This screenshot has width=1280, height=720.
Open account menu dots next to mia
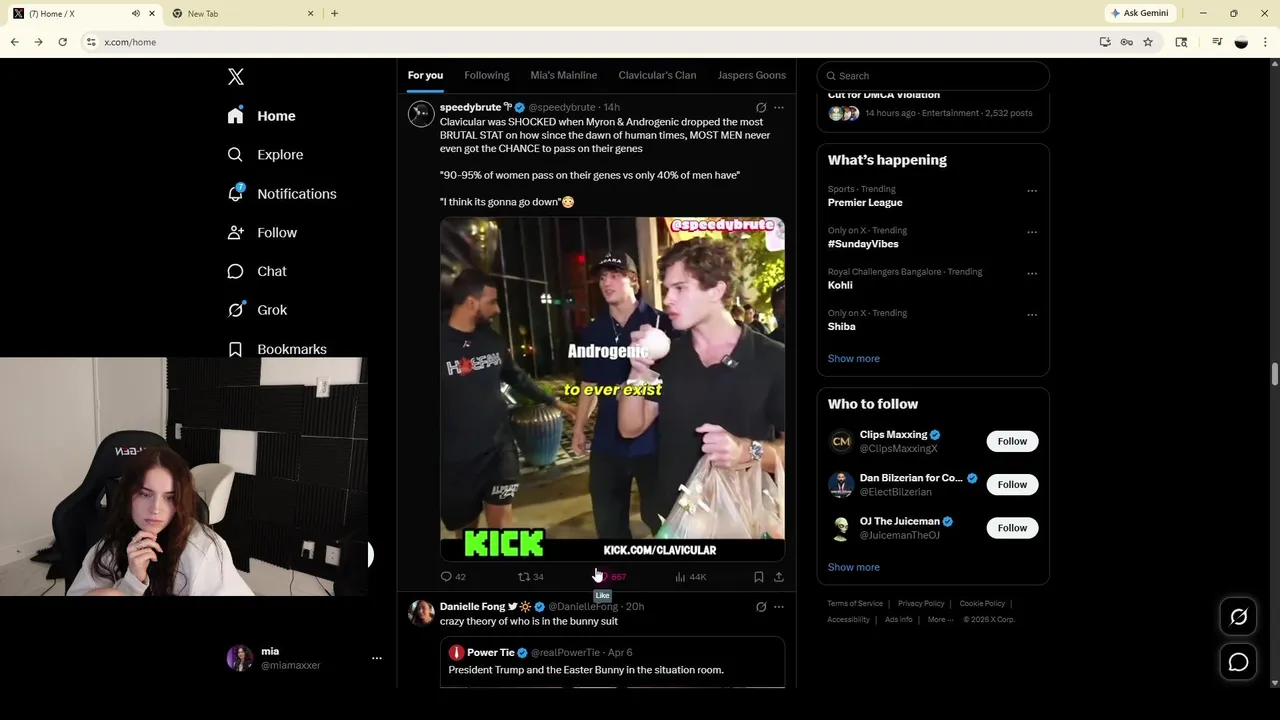[x=377, y=658]
